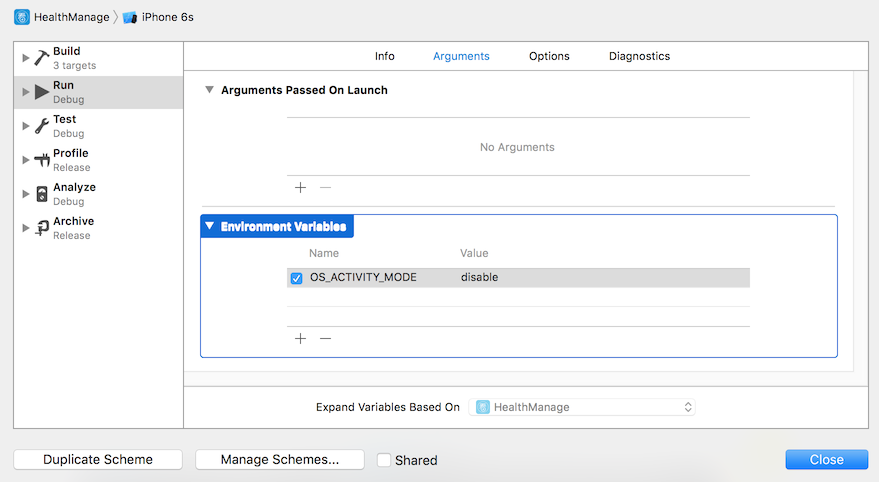Click Duplicate Scheme button
This screenshot has width=879, height=482.
98,460
